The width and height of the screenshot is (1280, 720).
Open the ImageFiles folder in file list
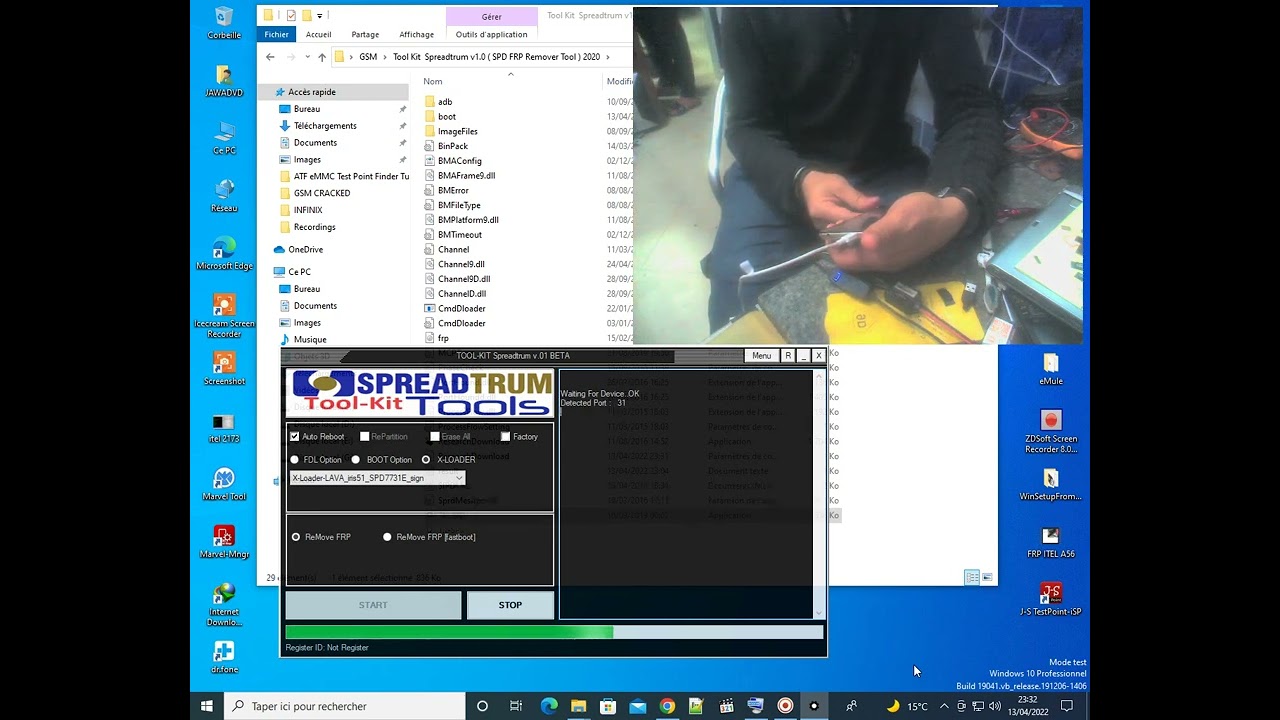tap(457, 131)
